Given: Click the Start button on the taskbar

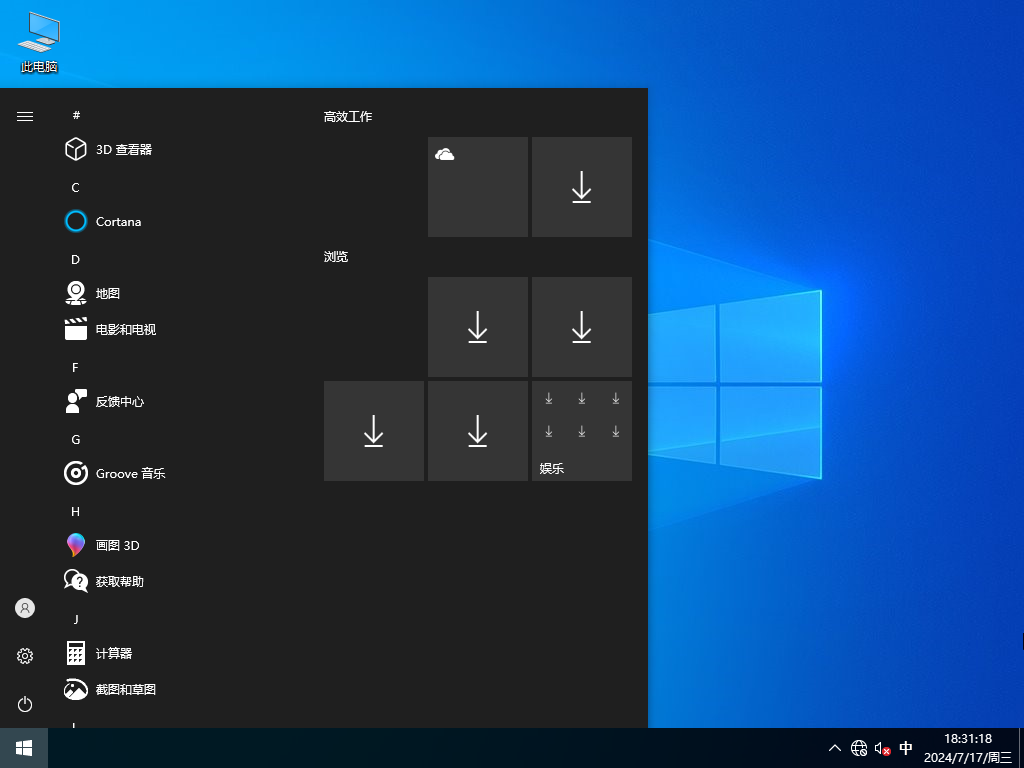Looking at the screenshot, I should click(23, 748).
